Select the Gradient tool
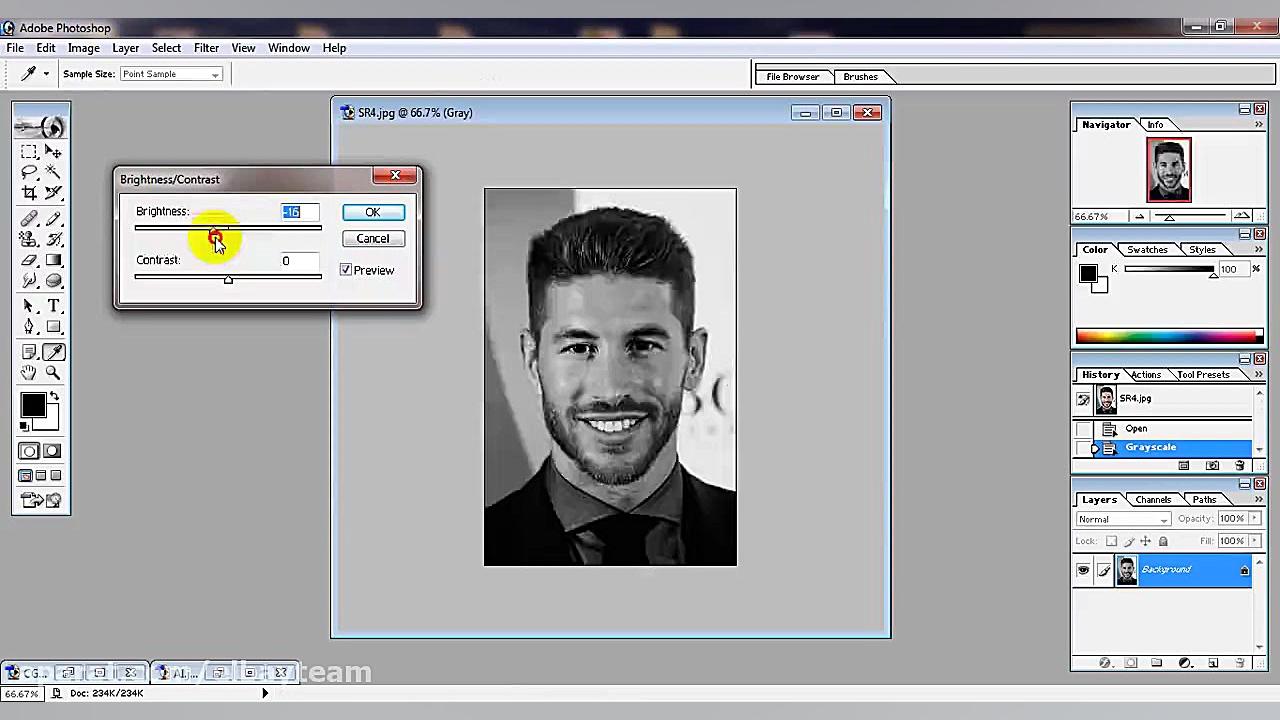The height and width of the screenshot is (720, 1280). tap(53, 260)
